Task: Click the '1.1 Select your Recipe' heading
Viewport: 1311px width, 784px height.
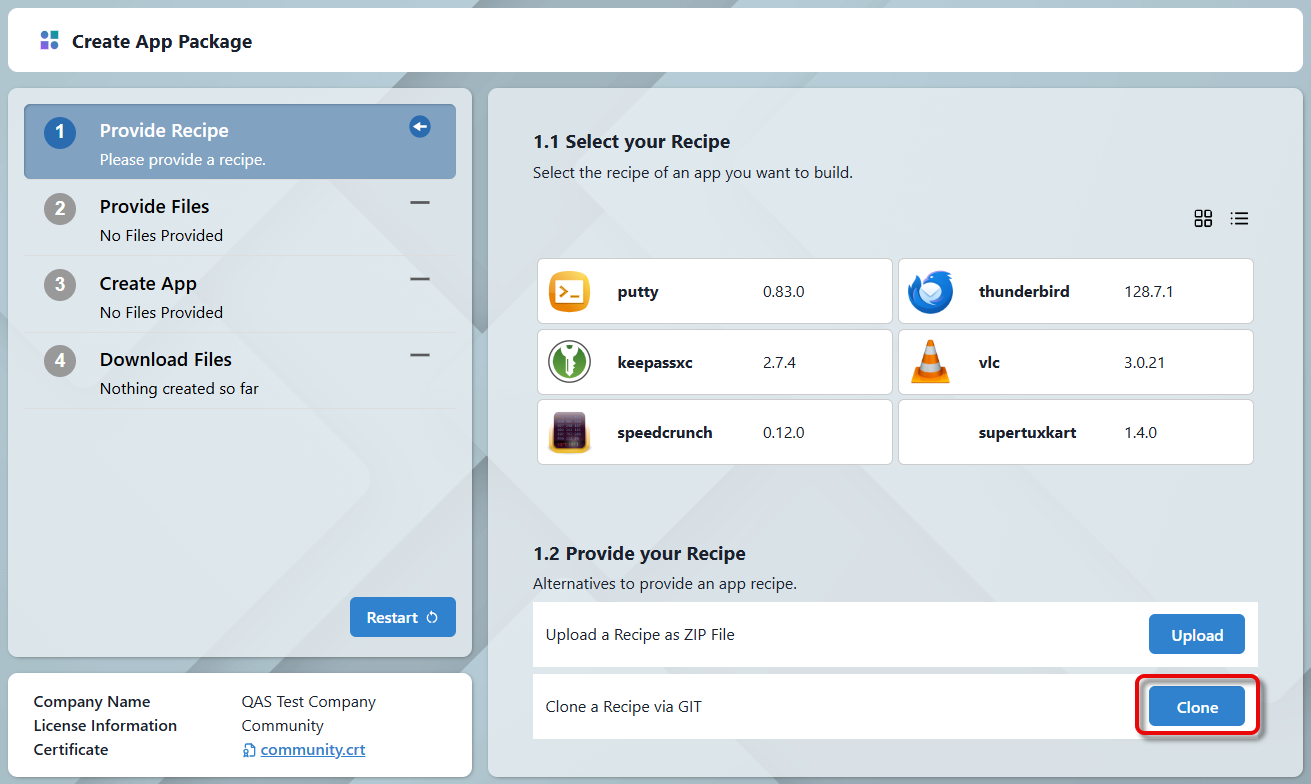Action: pyautogui.click(x=632, y=142)
